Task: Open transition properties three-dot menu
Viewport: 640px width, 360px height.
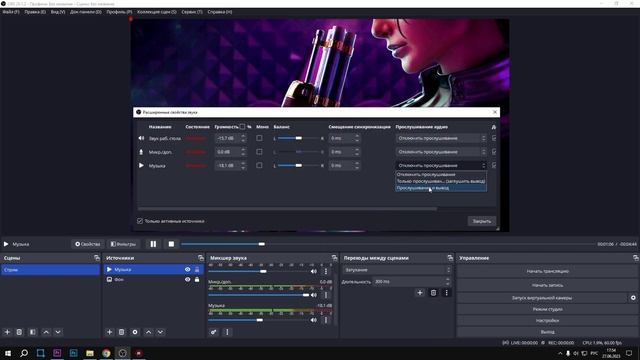Action: tap(447, 293)
